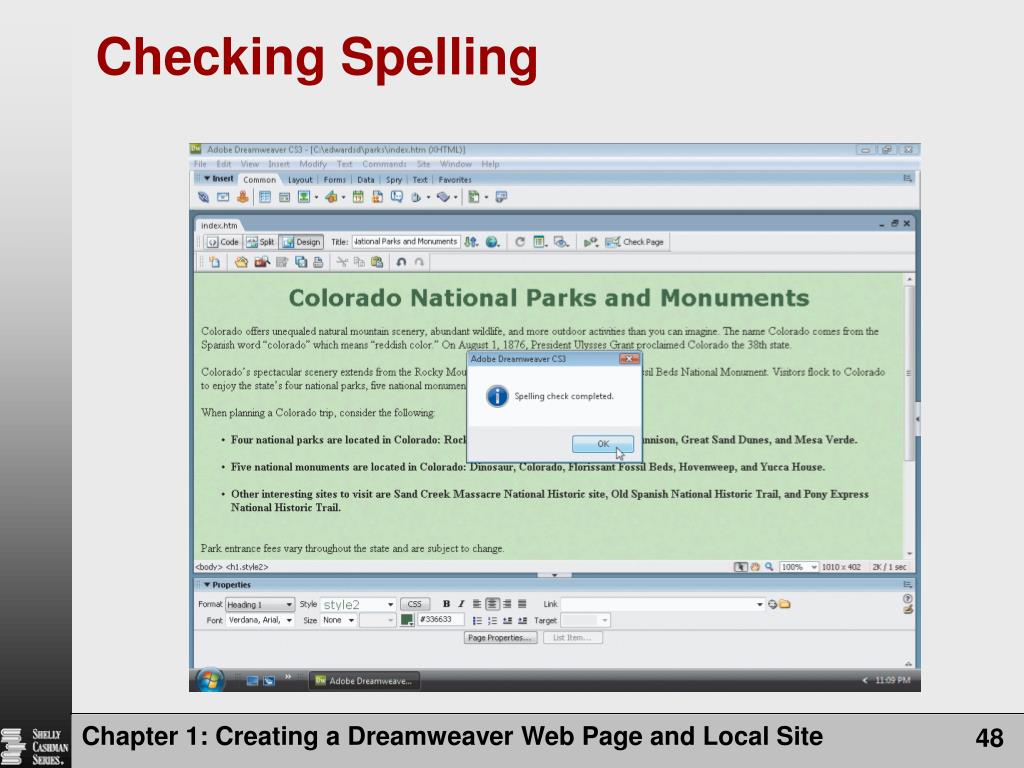The width and height of the screenshot is (1024, 768).
Task: Click the Paste icon in Standard toolbar
Action: 377,262
